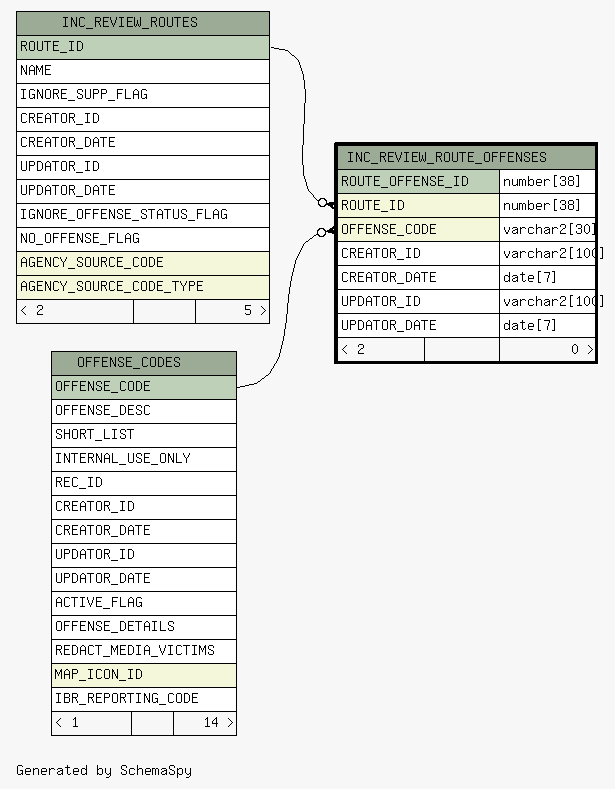
Task: Select UPDATOR_DATE in the INC_REVIEW_ROUTES table
Action: (143, 191)
